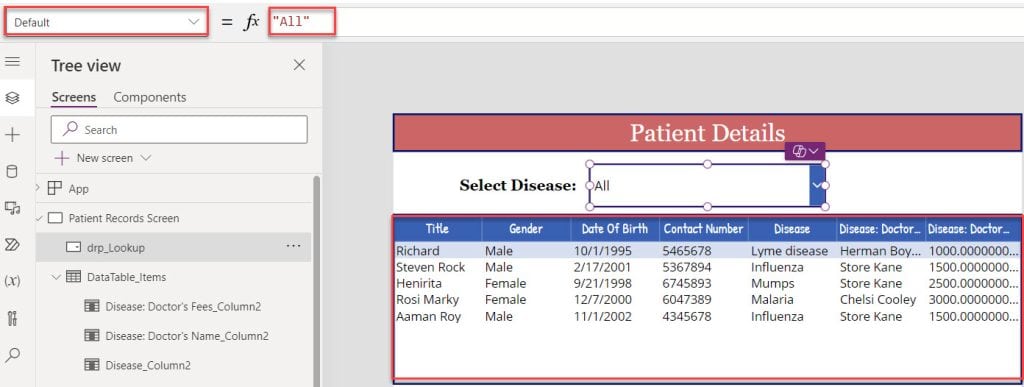This screenshot has height=387, width=1024.
Task: Open Tree view layers icon
Action: pos(12,98)
